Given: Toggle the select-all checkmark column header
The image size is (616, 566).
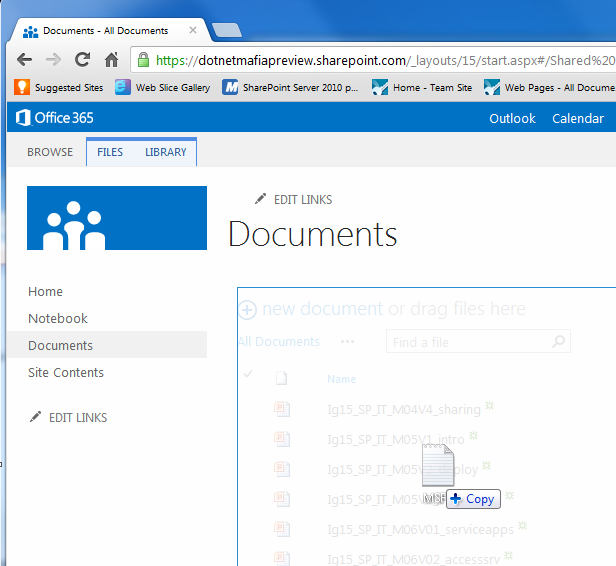Looking at the screenshot, I should (x=248, y=374).
